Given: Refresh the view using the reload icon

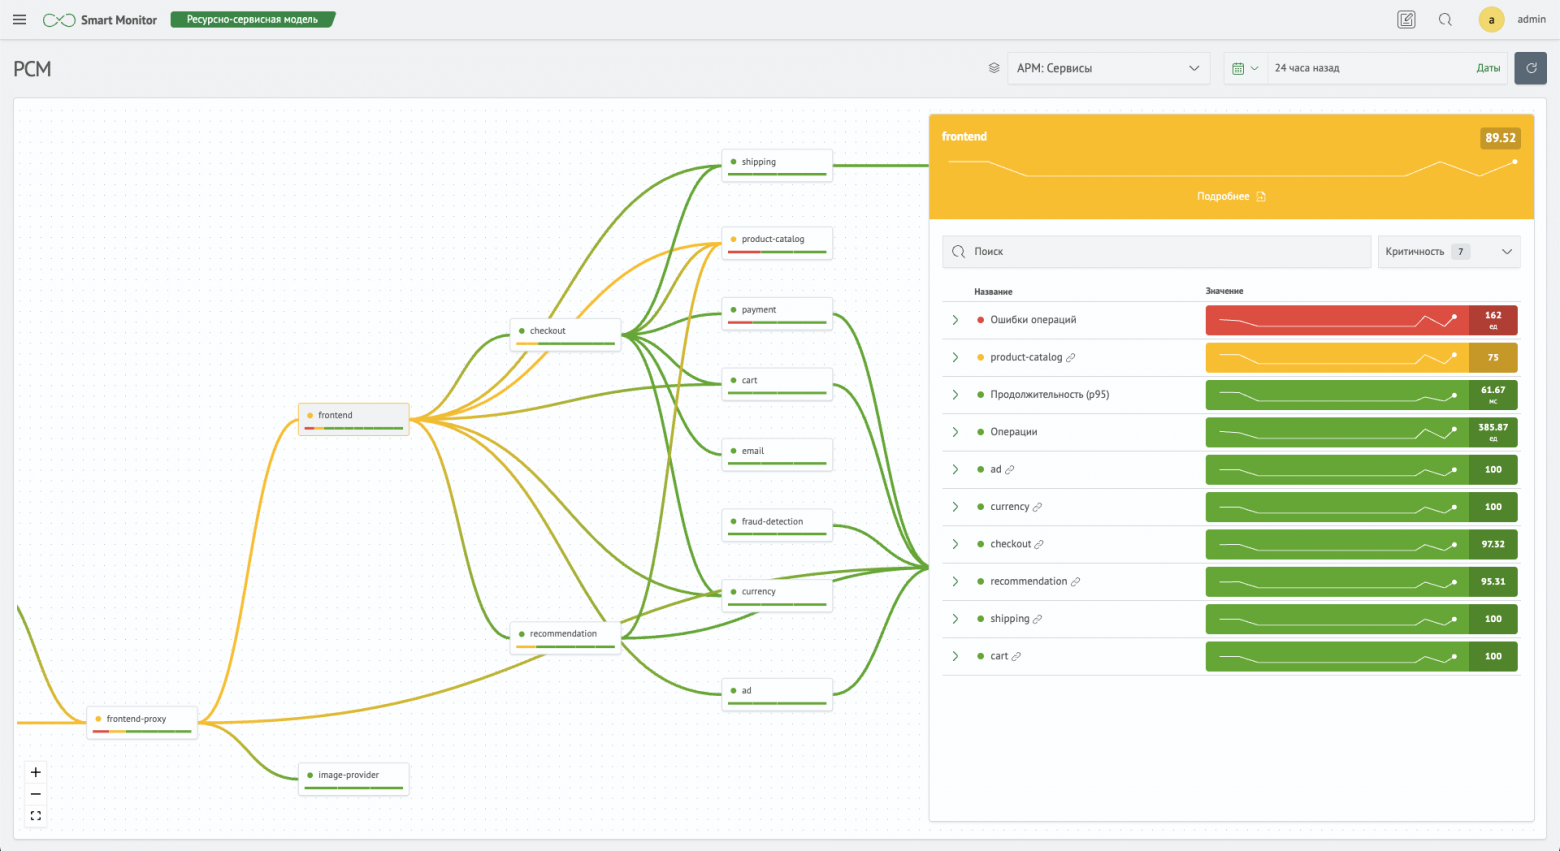Looking at the screenshot, I should pyautogui.click(x=1530, y=67).
